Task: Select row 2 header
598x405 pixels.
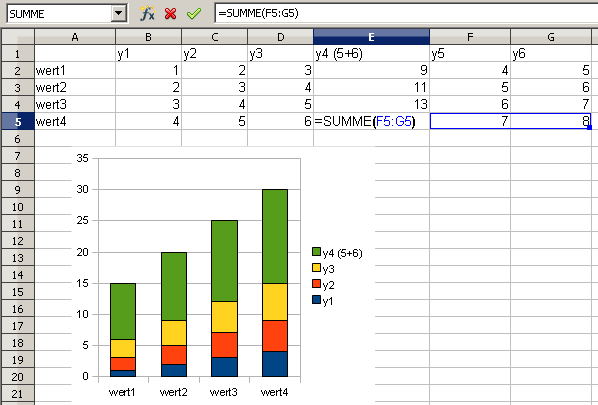Action: click(18, 71)
